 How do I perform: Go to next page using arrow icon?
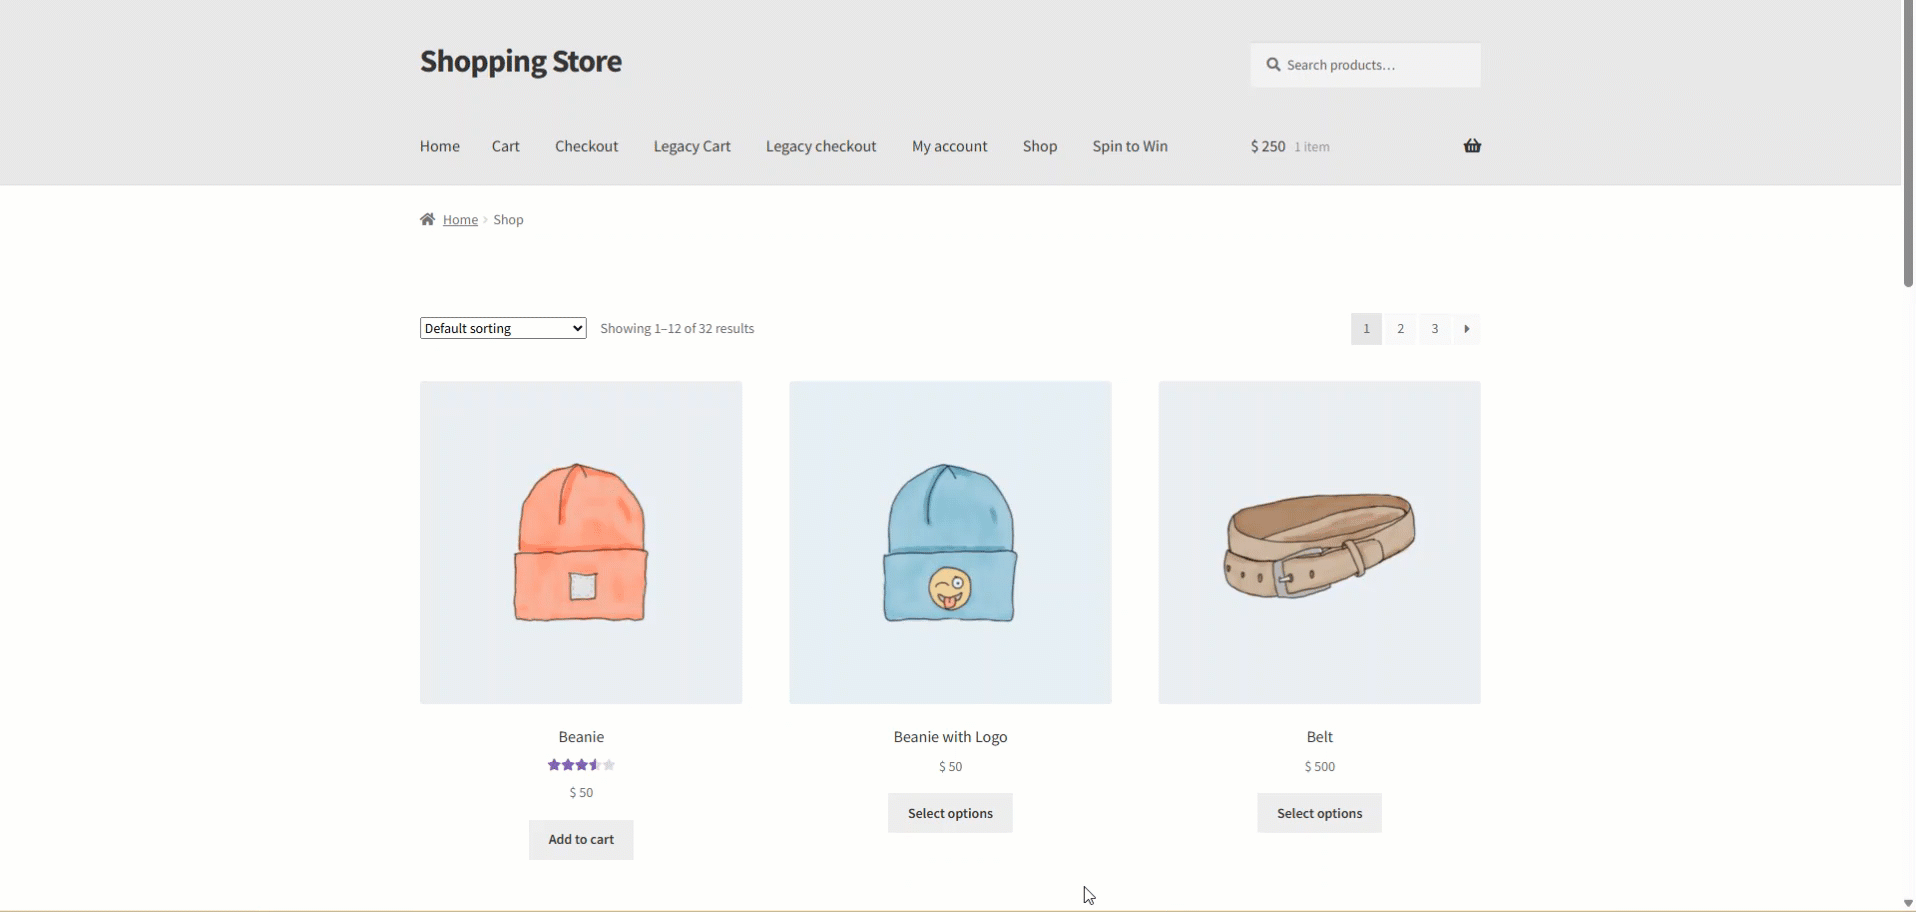1466,329
